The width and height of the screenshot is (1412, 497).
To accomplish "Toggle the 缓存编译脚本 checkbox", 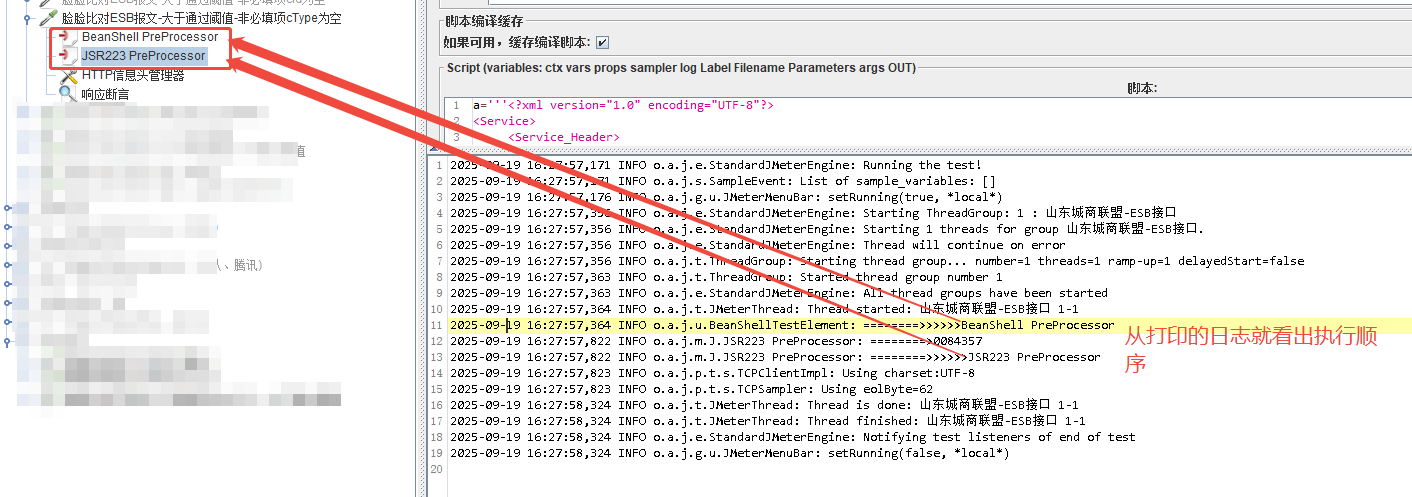I will [x=602, y=42].
